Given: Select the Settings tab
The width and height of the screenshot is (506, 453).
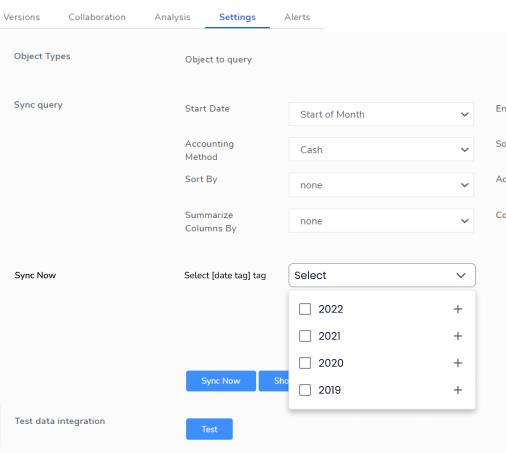Looking at the screenshot, I should [237, 17].
